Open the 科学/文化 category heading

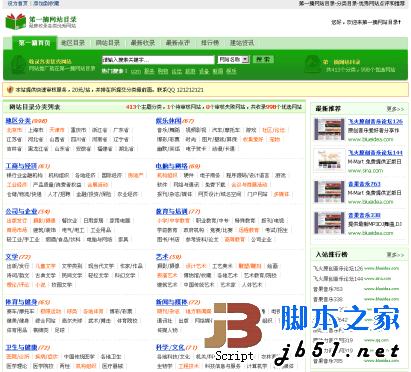pyautogui.click(x=170, y=347)
